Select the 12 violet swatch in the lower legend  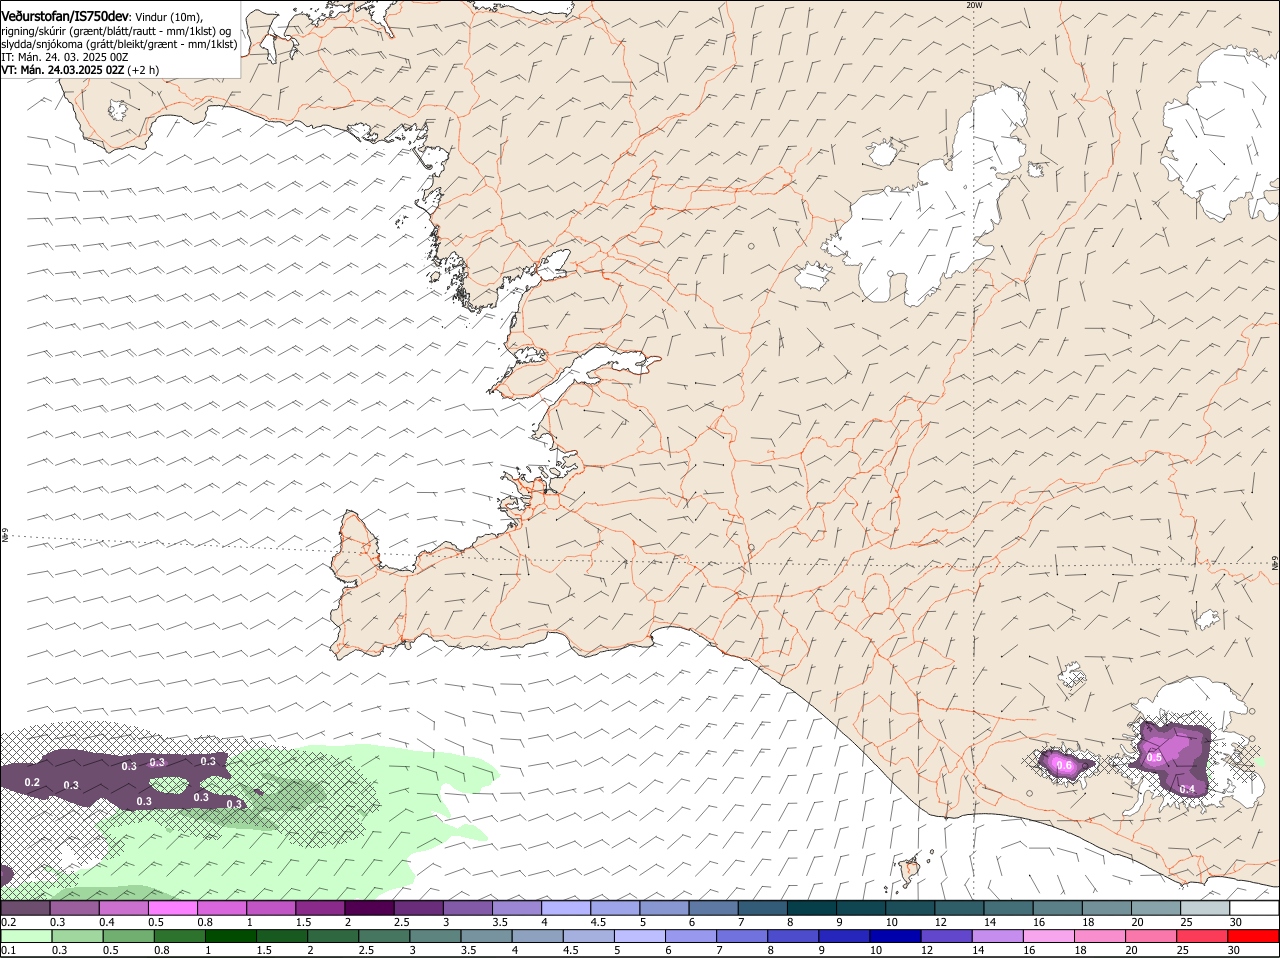[946, 936]
